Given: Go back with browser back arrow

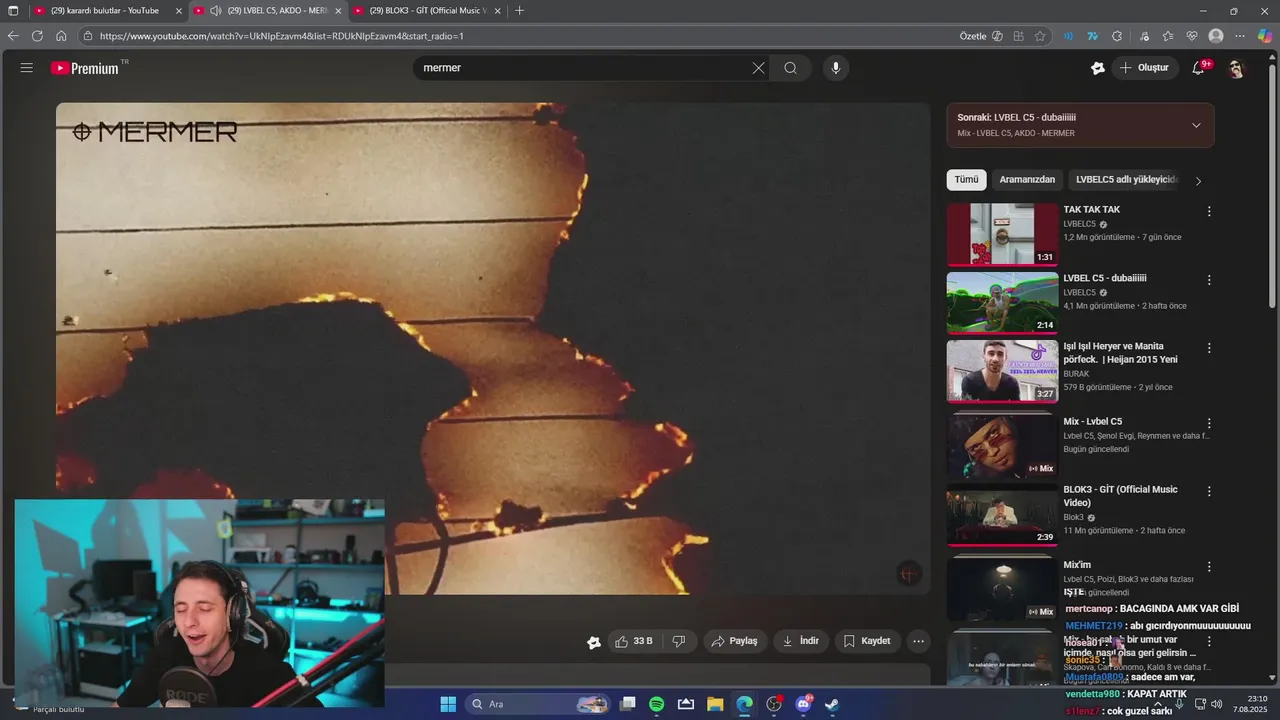Looking at the screenshot, I should click(x=13, y=36).
